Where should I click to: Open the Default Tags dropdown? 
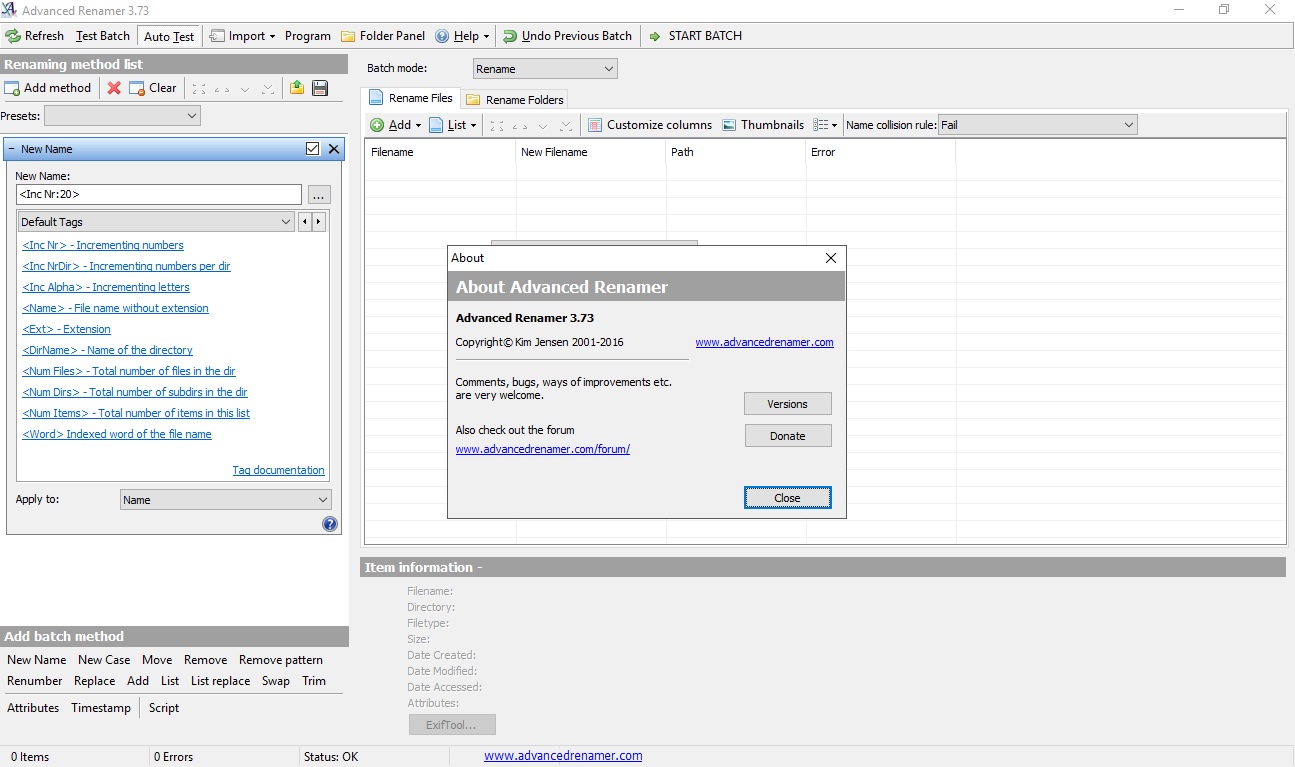(x=156, y=222)
